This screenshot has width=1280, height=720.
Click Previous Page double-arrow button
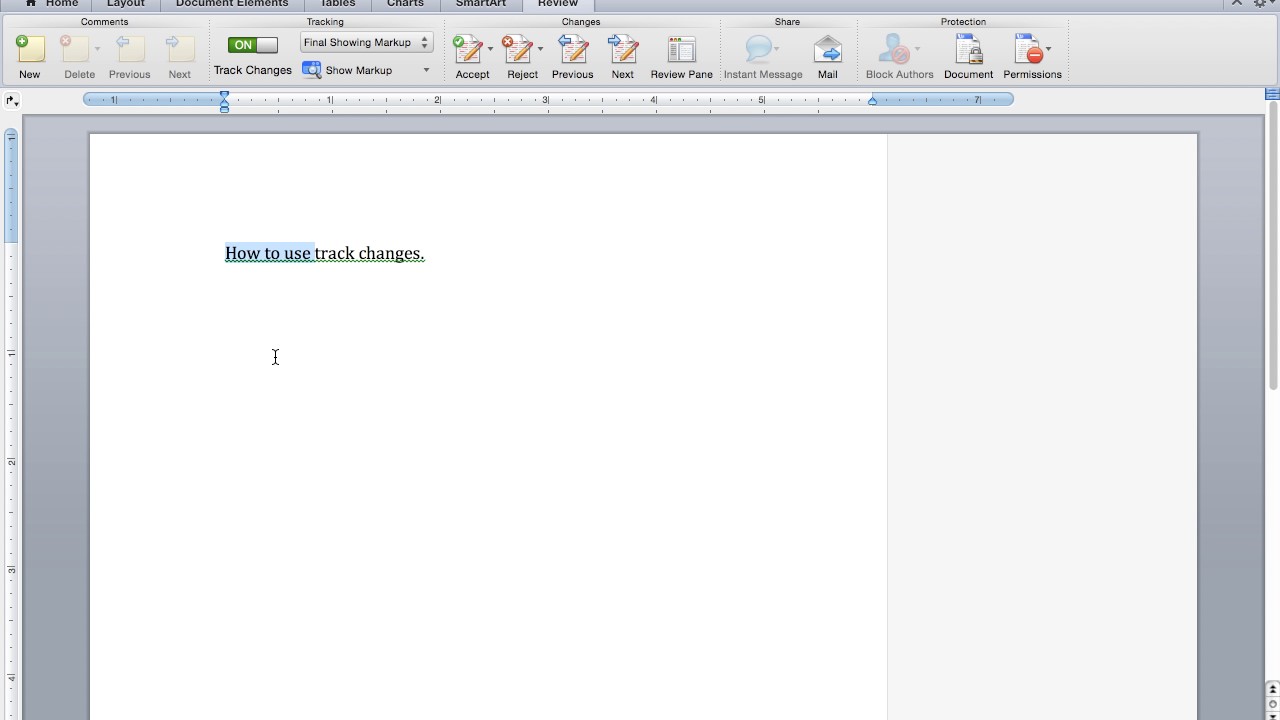coord(1273,690)
